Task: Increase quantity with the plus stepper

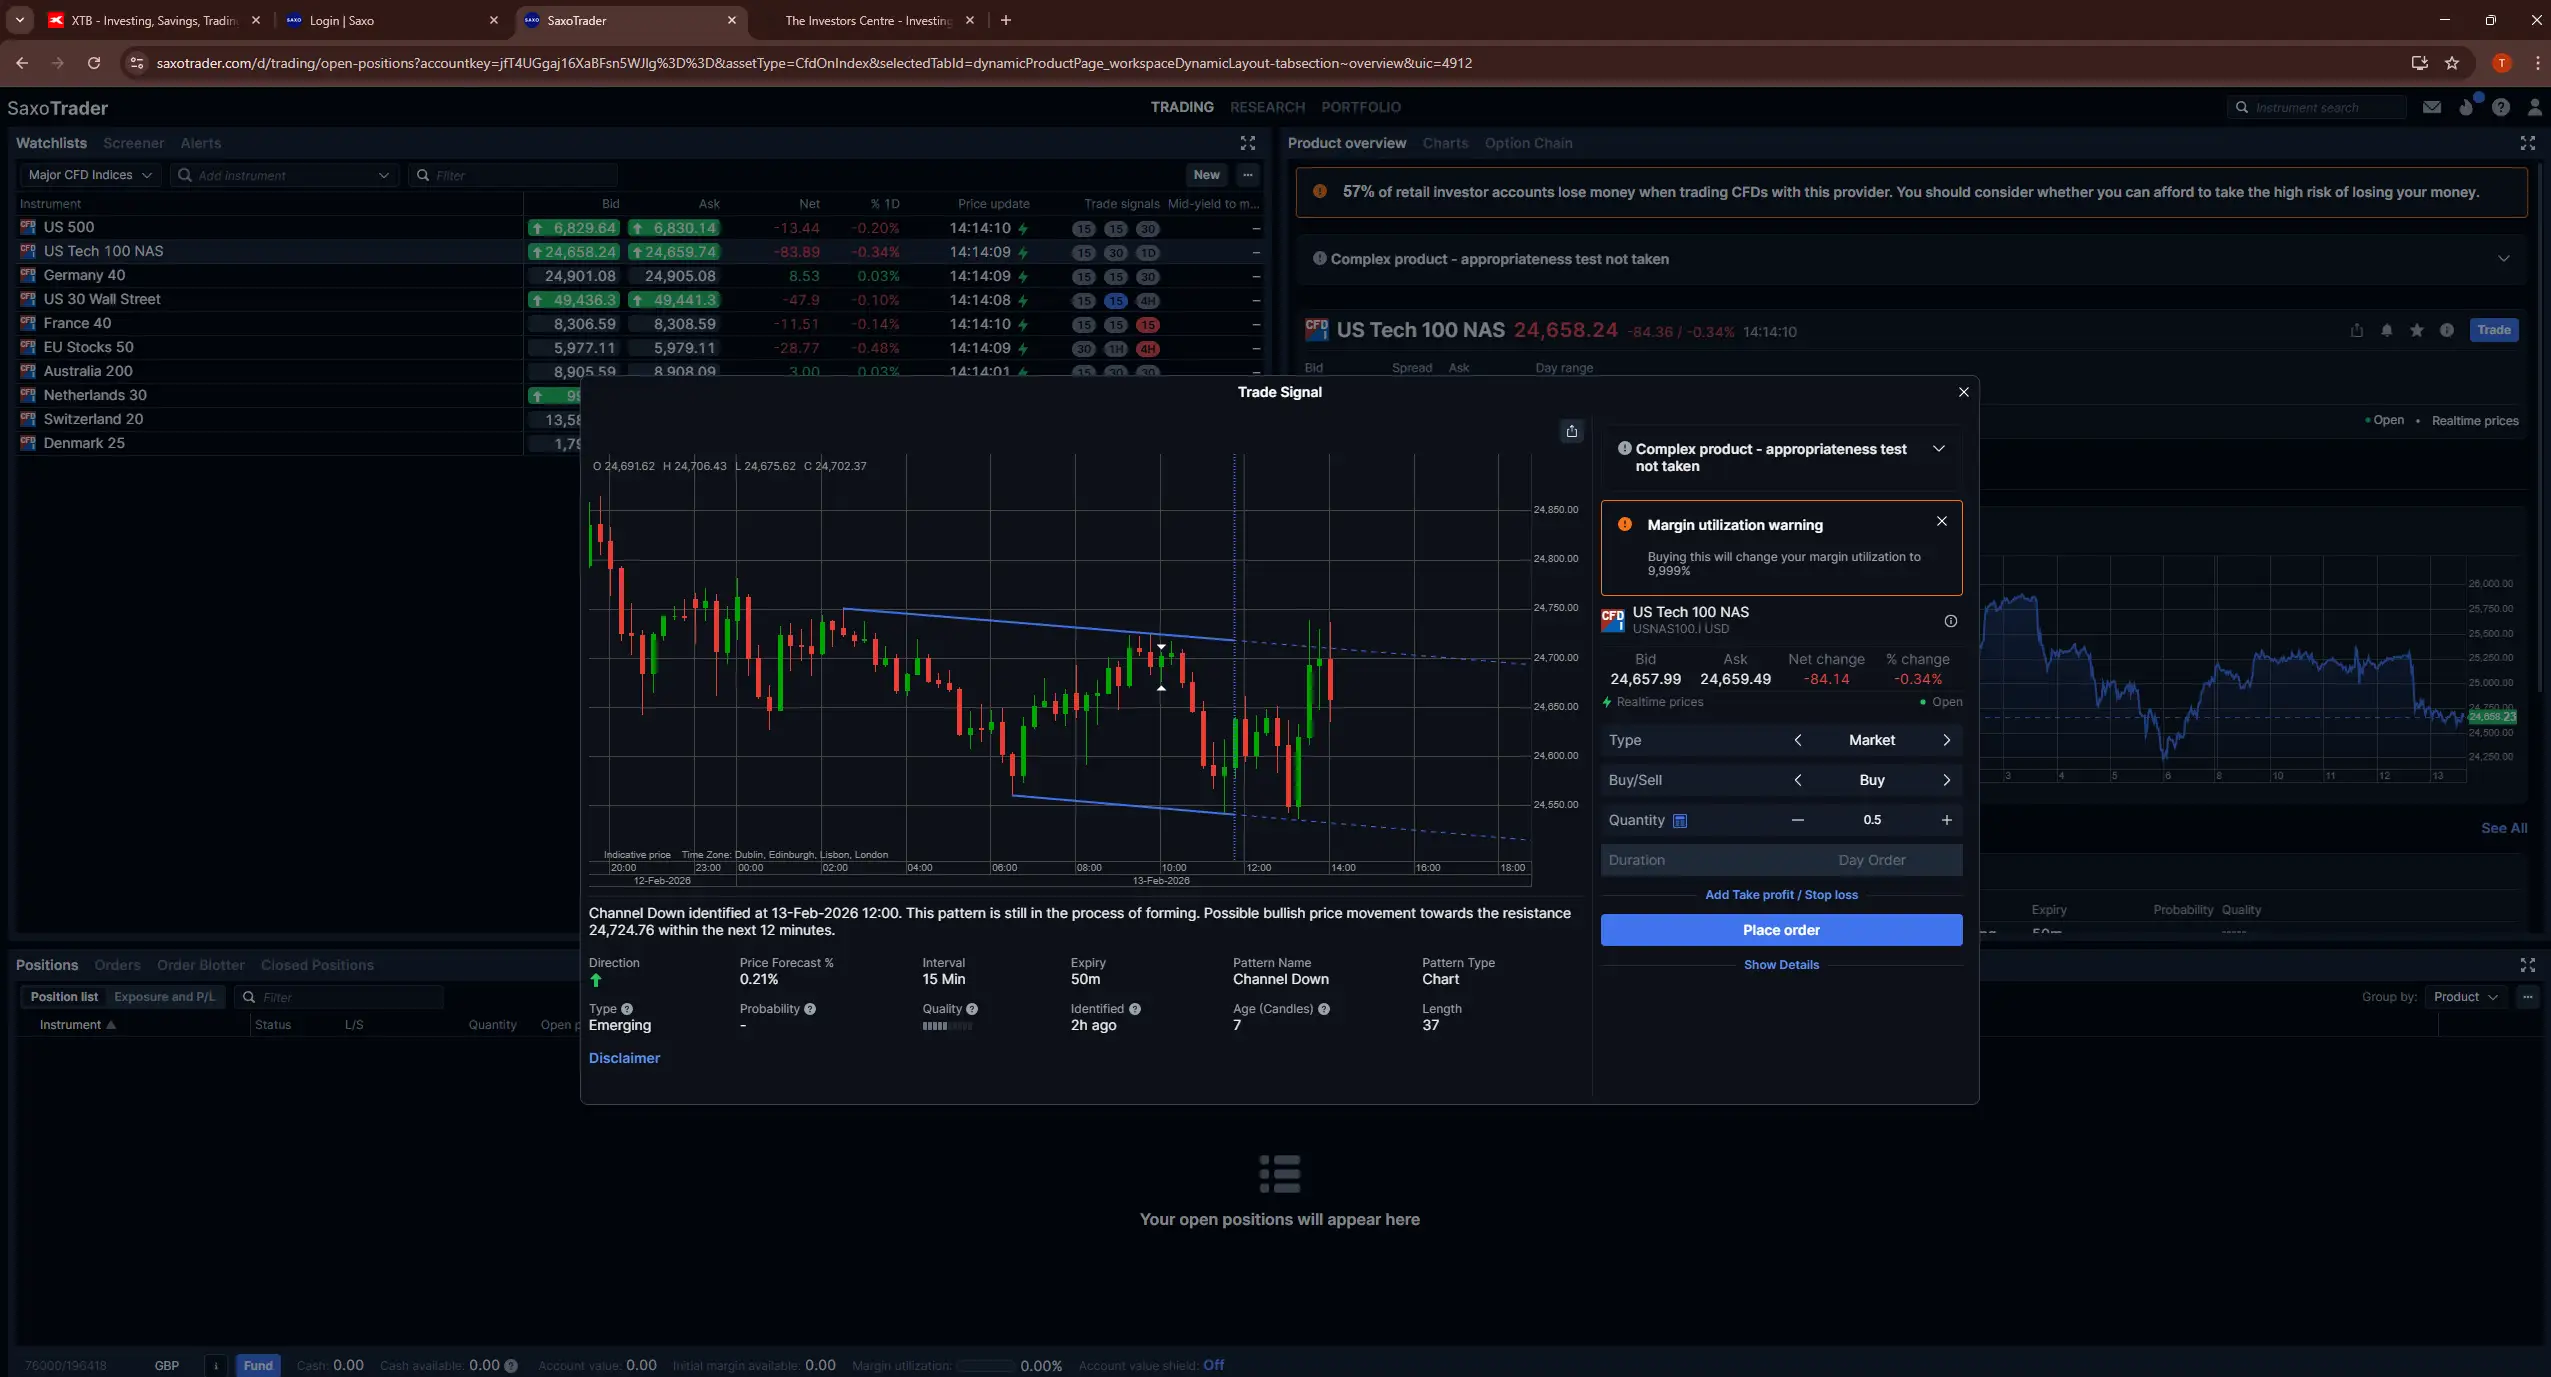Action: (x=1946, y=820)
